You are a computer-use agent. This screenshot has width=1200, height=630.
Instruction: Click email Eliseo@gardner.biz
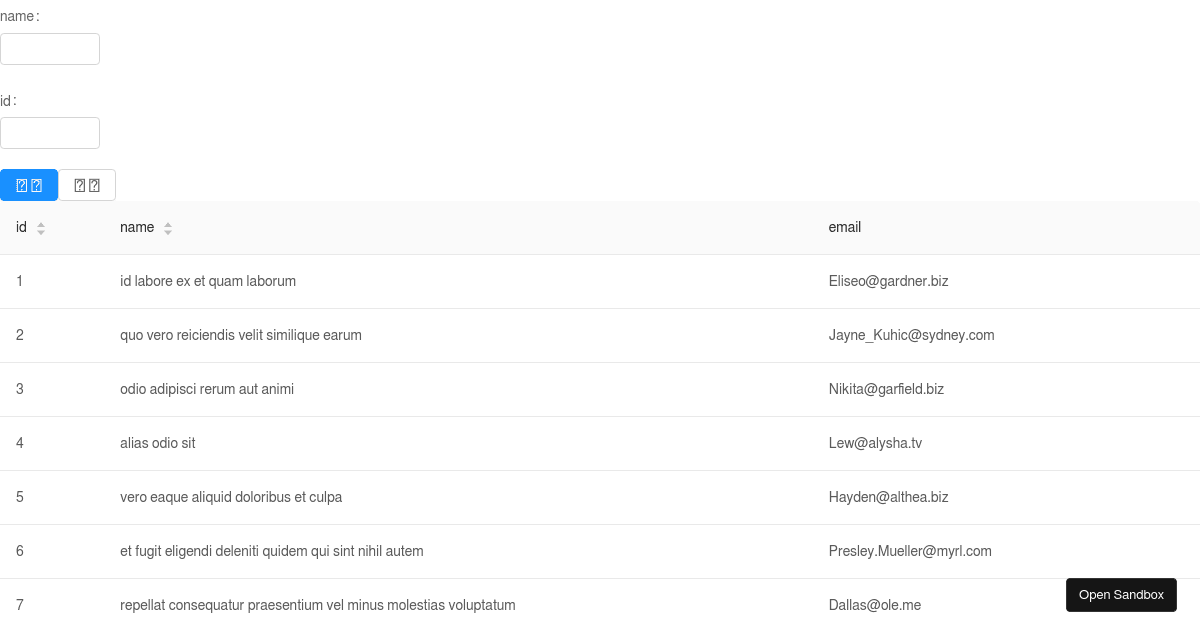pyautogui.click(x=888, y=281)
